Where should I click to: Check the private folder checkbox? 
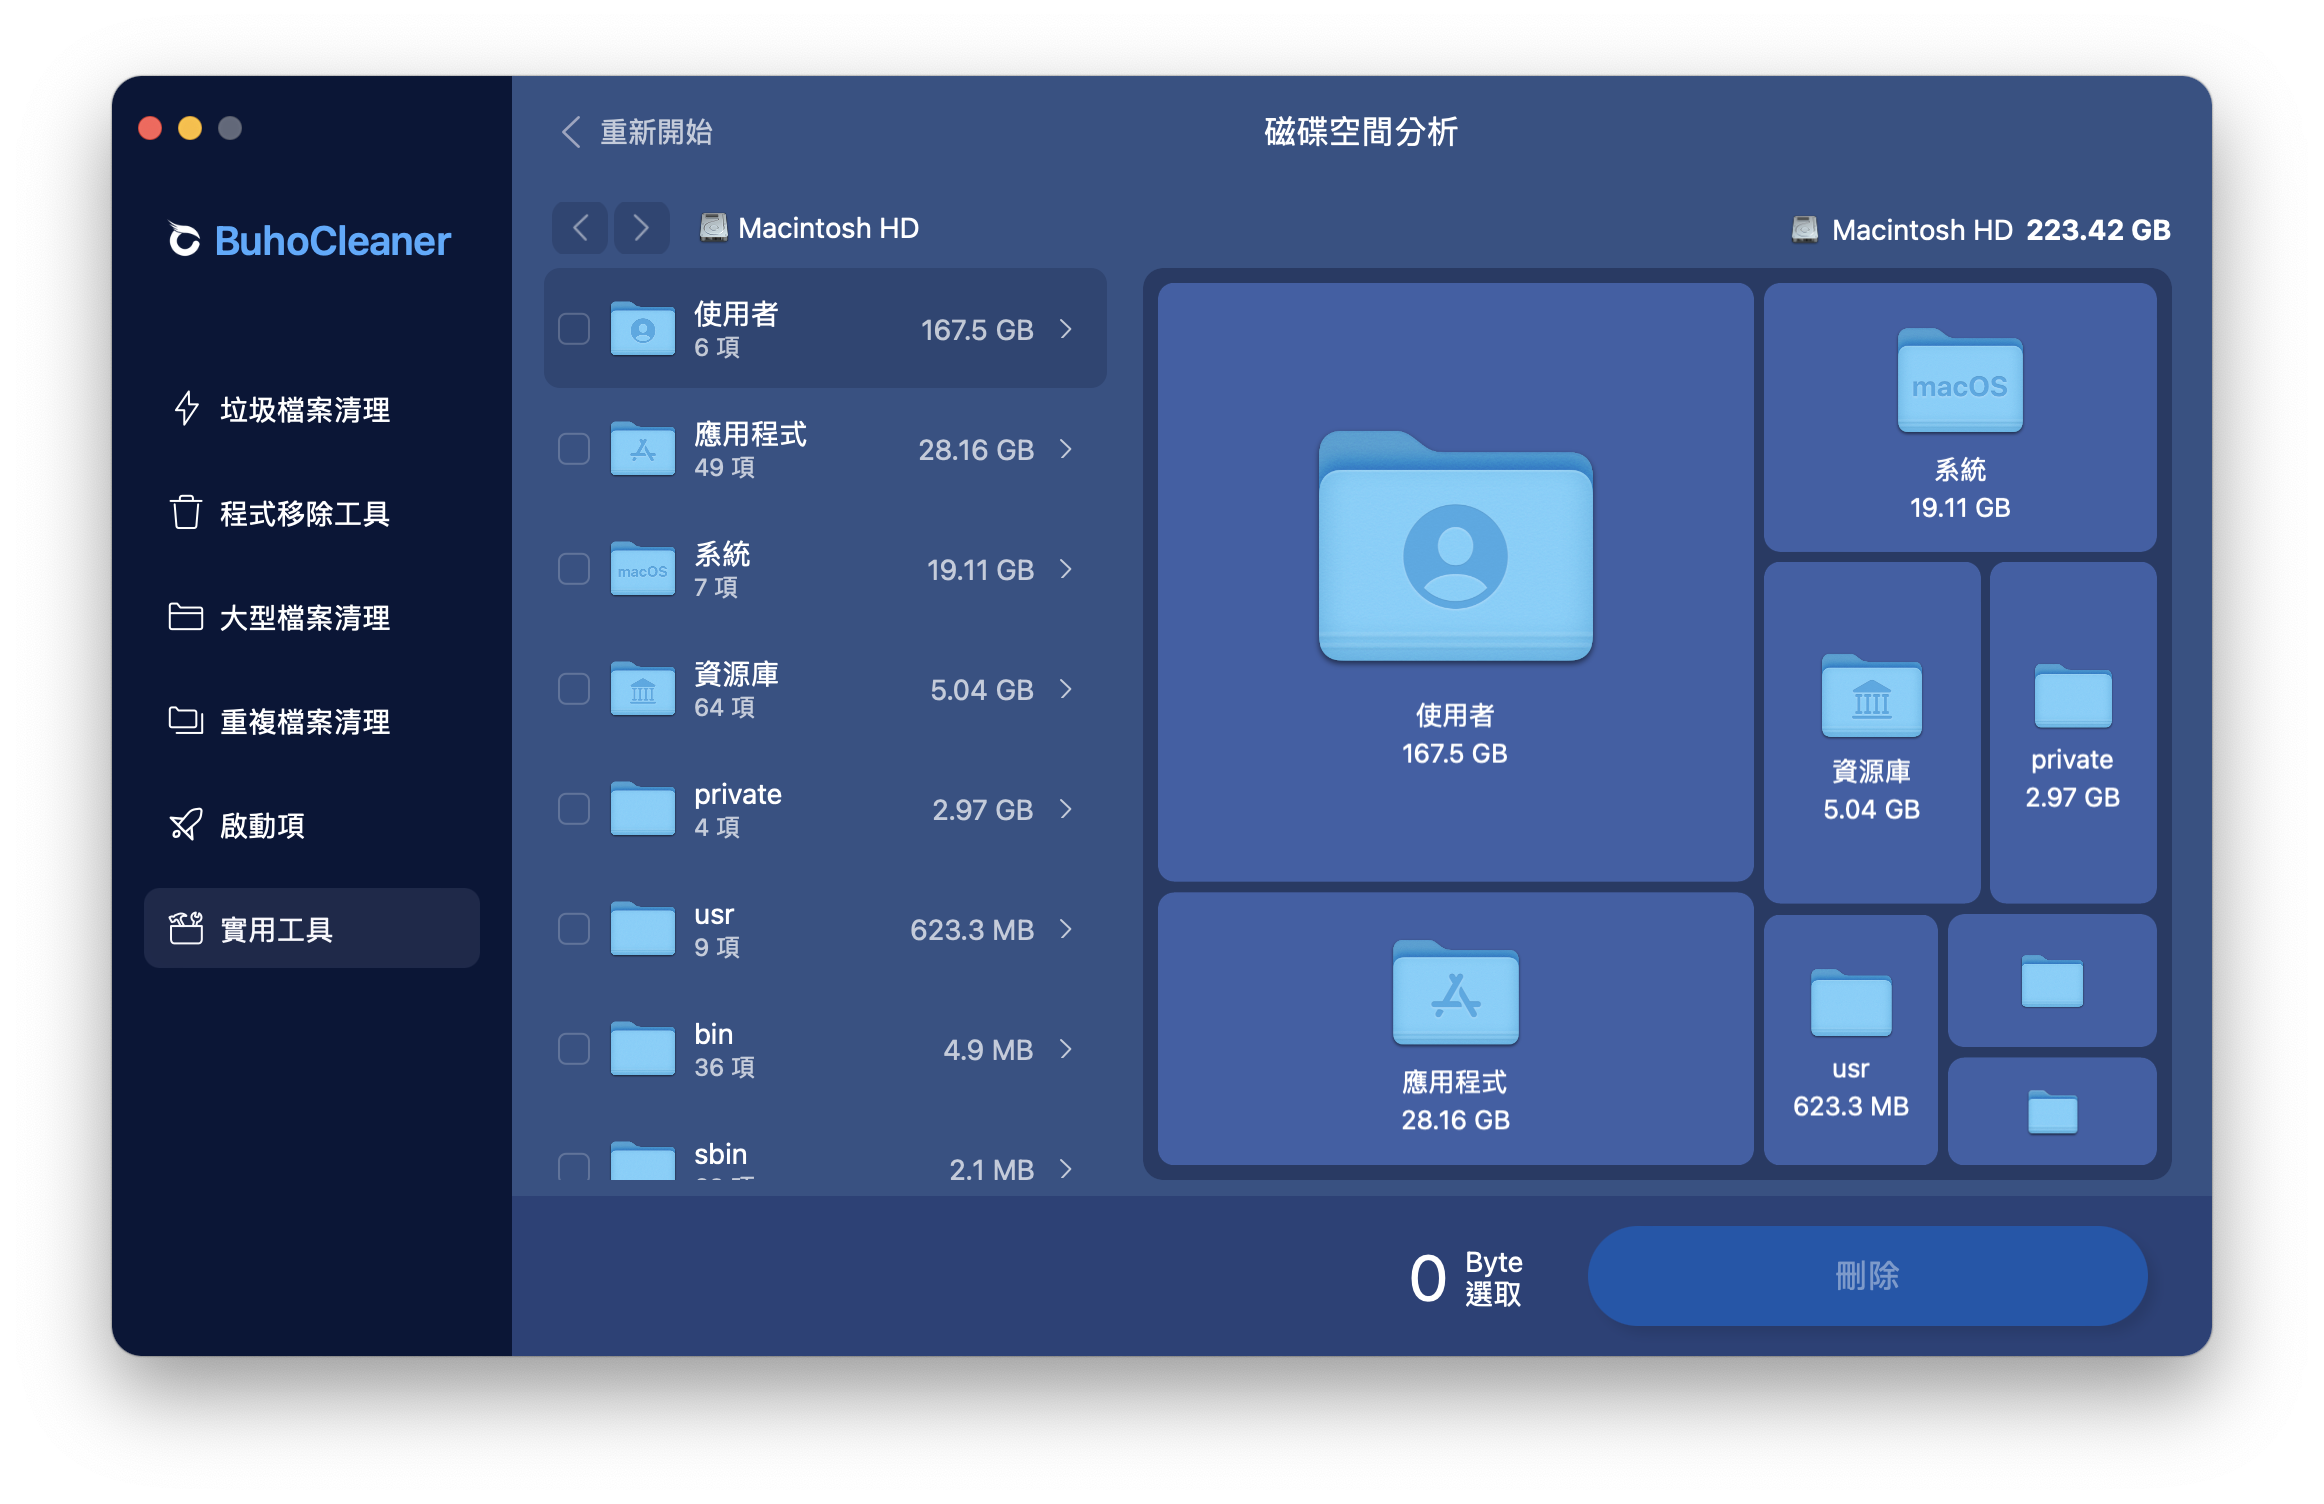(x=574, y=809)
